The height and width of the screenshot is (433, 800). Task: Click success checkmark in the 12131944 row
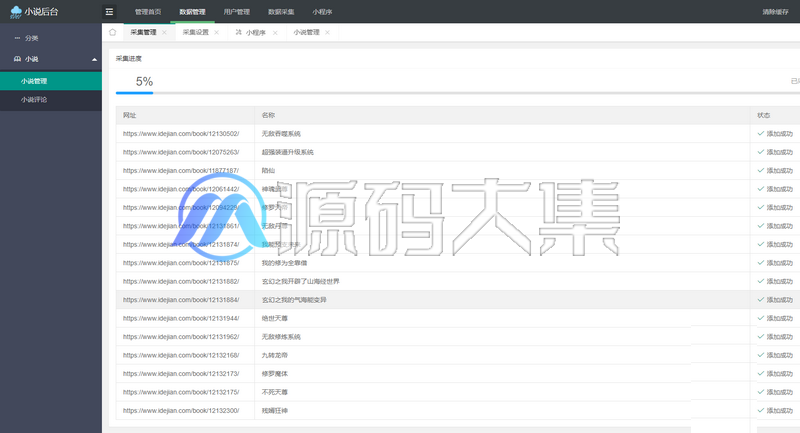pyautogui.click(x=761, y=318)
